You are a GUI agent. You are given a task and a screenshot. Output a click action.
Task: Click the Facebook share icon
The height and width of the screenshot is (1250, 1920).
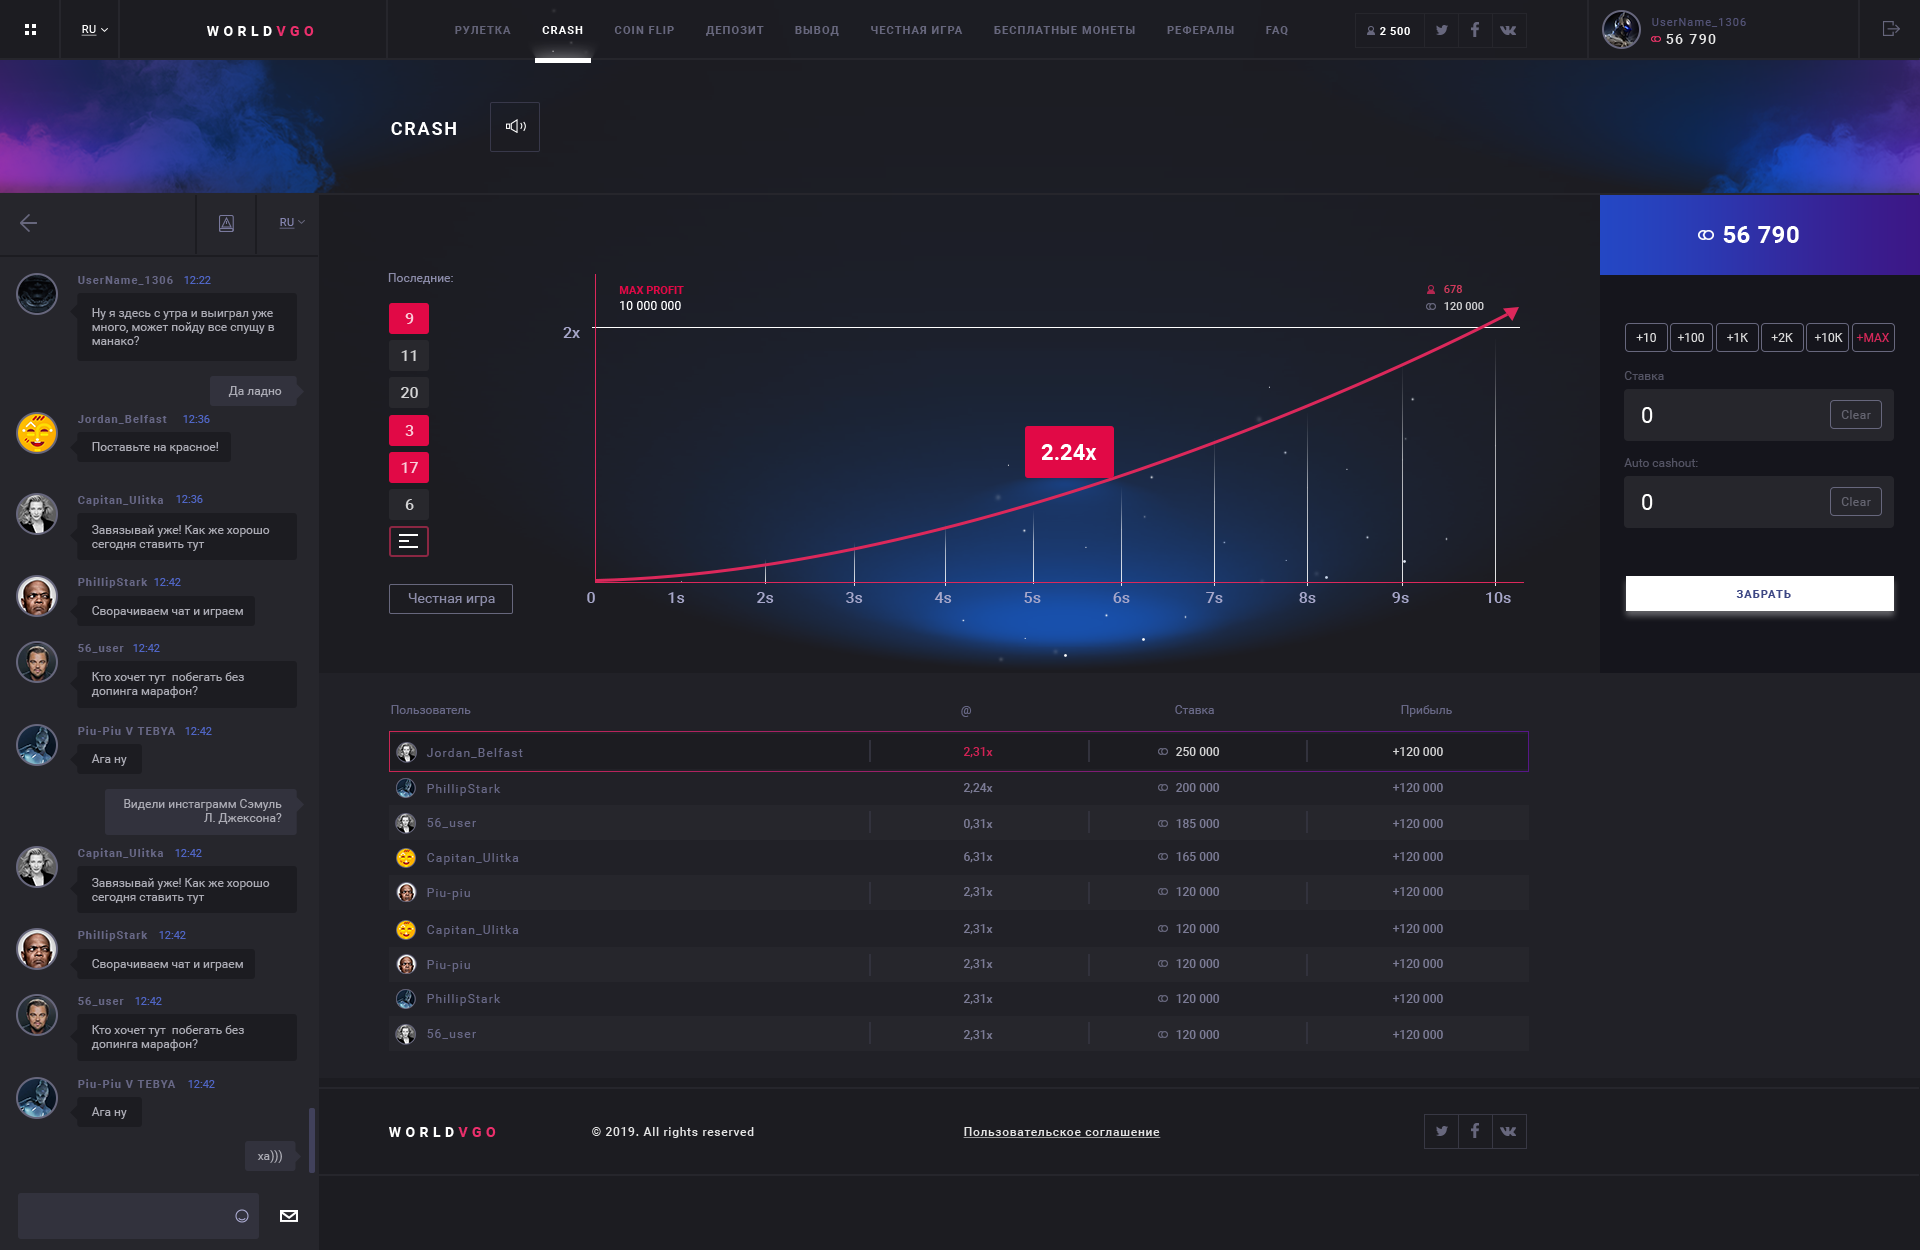pyautogui.click(x=1476, y=27)
